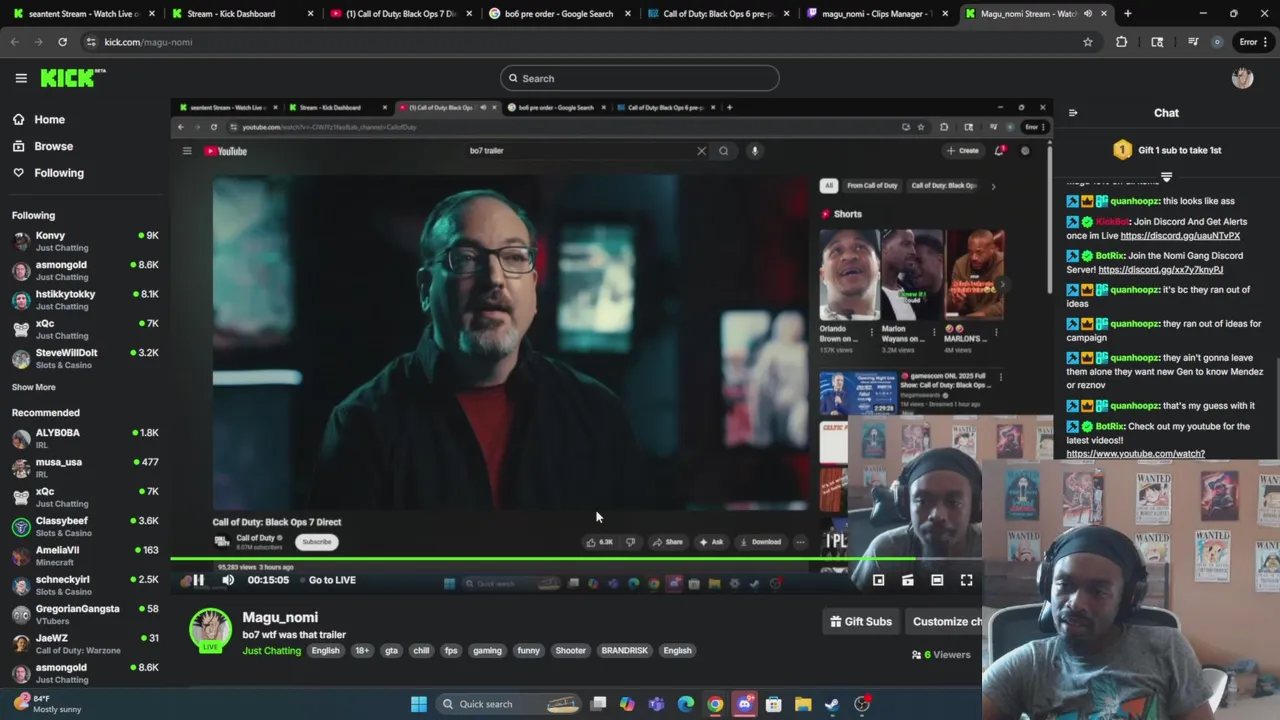This screenshot has height=720, width=1280.
Task: Open Browse in Kick sidebar
Action: tap(42, 146)
